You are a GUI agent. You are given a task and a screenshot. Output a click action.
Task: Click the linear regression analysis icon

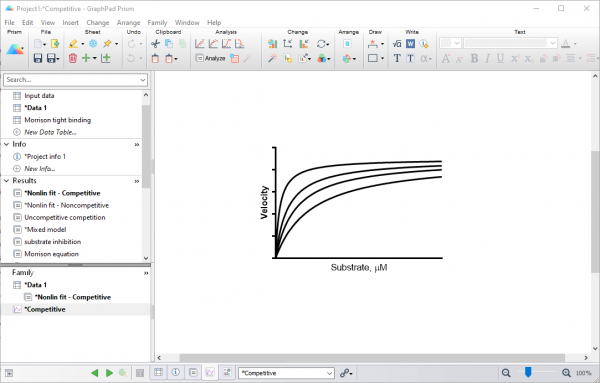200,44
